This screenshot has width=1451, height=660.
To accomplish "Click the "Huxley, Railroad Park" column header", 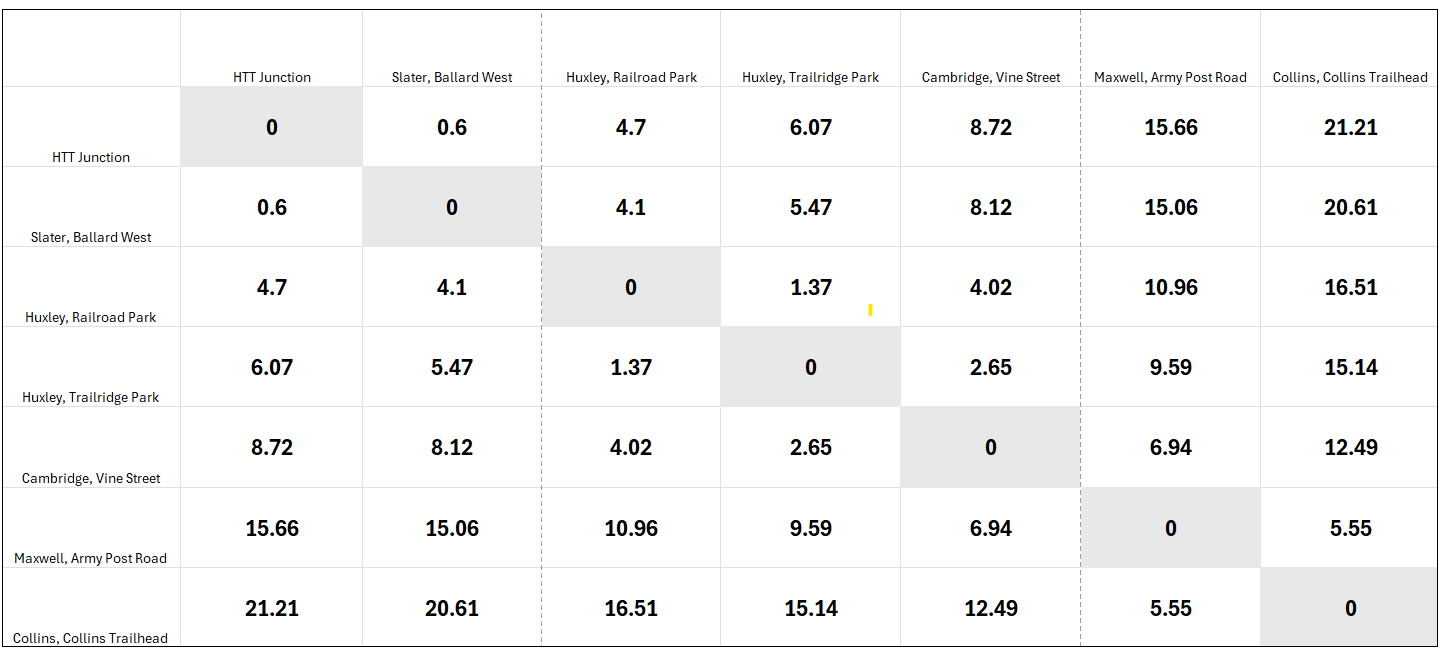I will [631, 77].
